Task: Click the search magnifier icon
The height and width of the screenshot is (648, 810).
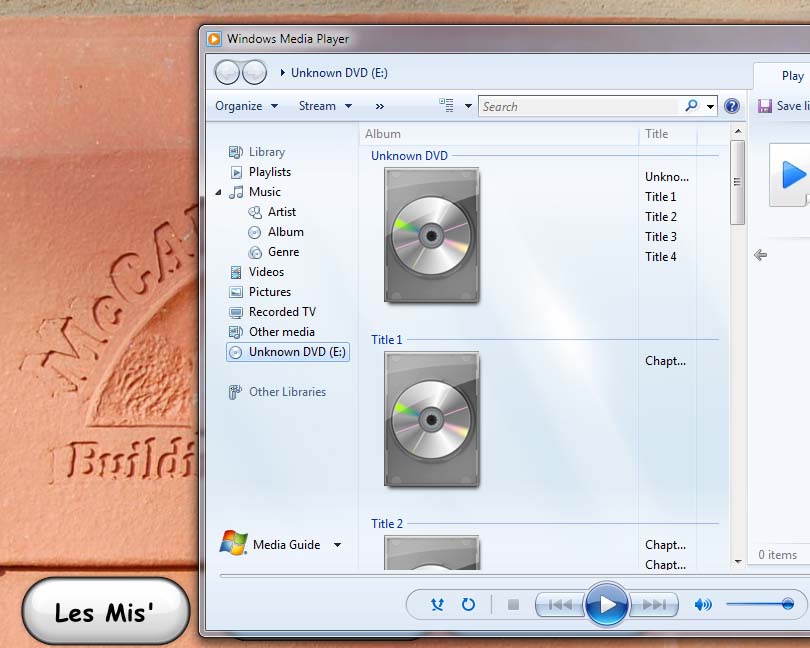Action: [691, 106]
